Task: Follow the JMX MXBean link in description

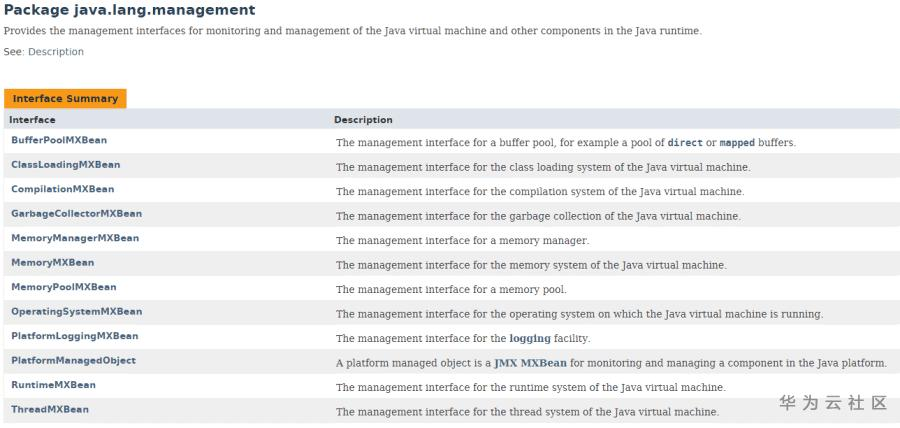Action: (531, 363)
